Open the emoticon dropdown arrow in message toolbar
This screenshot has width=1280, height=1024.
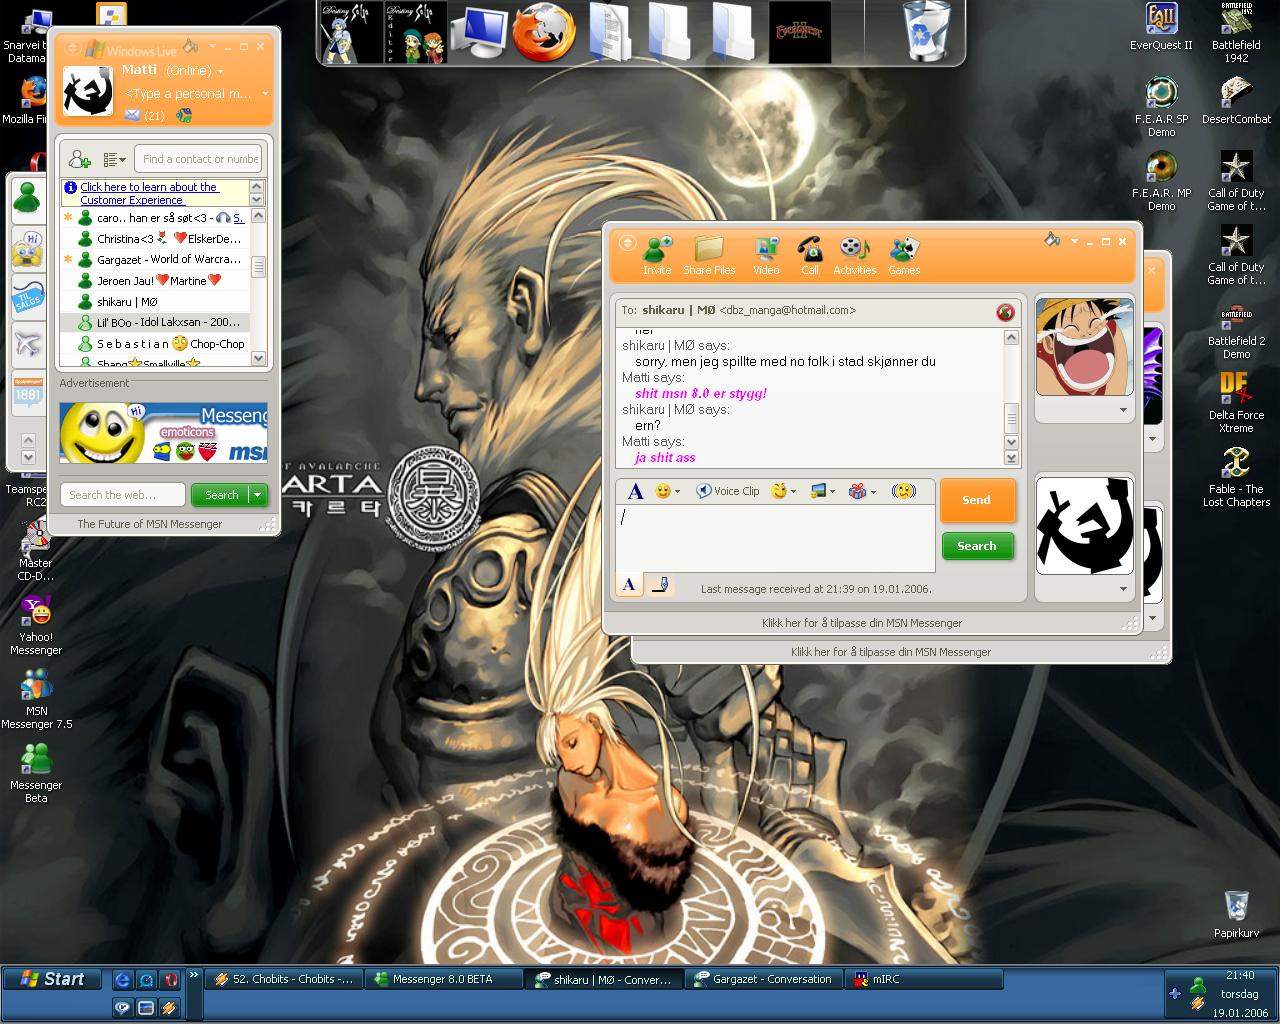pyautogui.click(x=677, y=492)
